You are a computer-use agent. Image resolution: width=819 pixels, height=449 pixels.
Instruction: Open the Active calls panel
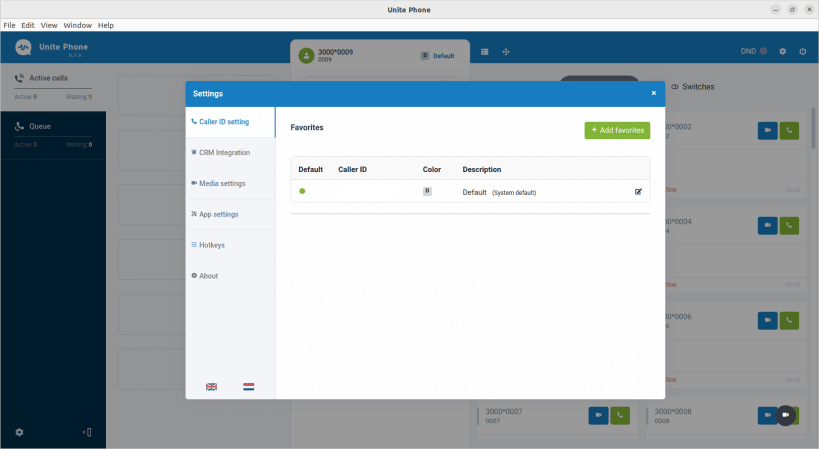[53, 87]
